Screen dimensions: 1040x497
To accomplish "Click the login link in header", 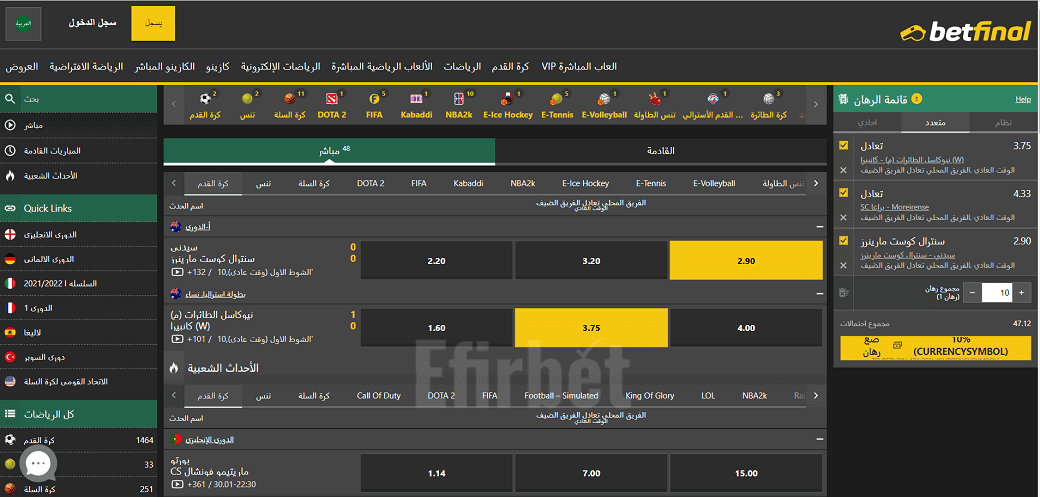I will click(92, 22).
